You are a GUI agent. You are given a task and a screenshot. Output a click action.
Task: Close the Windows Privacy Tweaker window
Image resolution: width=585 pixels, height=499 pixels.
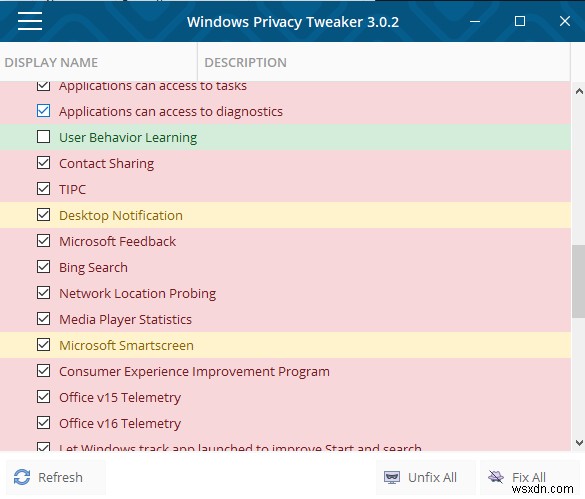[x=565, y=21]
